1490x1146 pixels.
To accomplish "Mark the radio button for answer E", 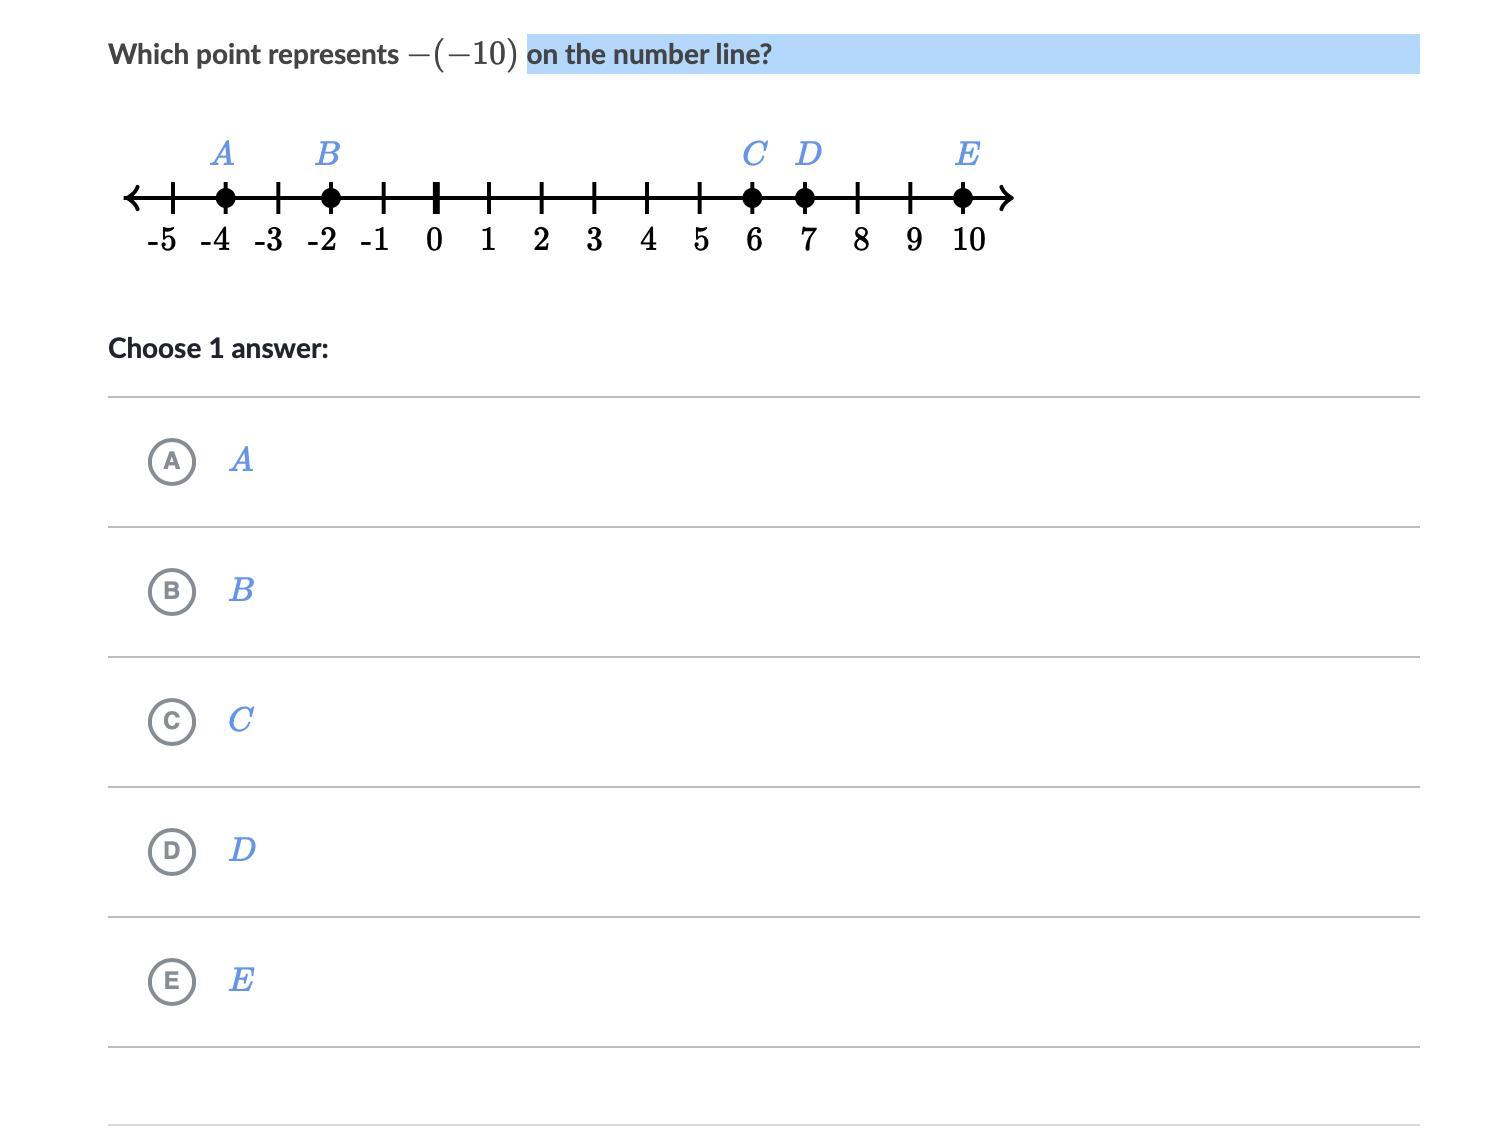I will (x=171, y=981).
